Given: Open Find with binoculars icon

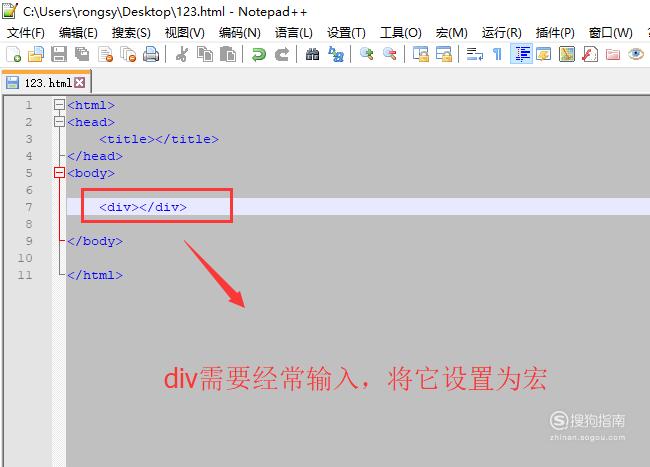Looking at the screenshot, I should 312,54.
